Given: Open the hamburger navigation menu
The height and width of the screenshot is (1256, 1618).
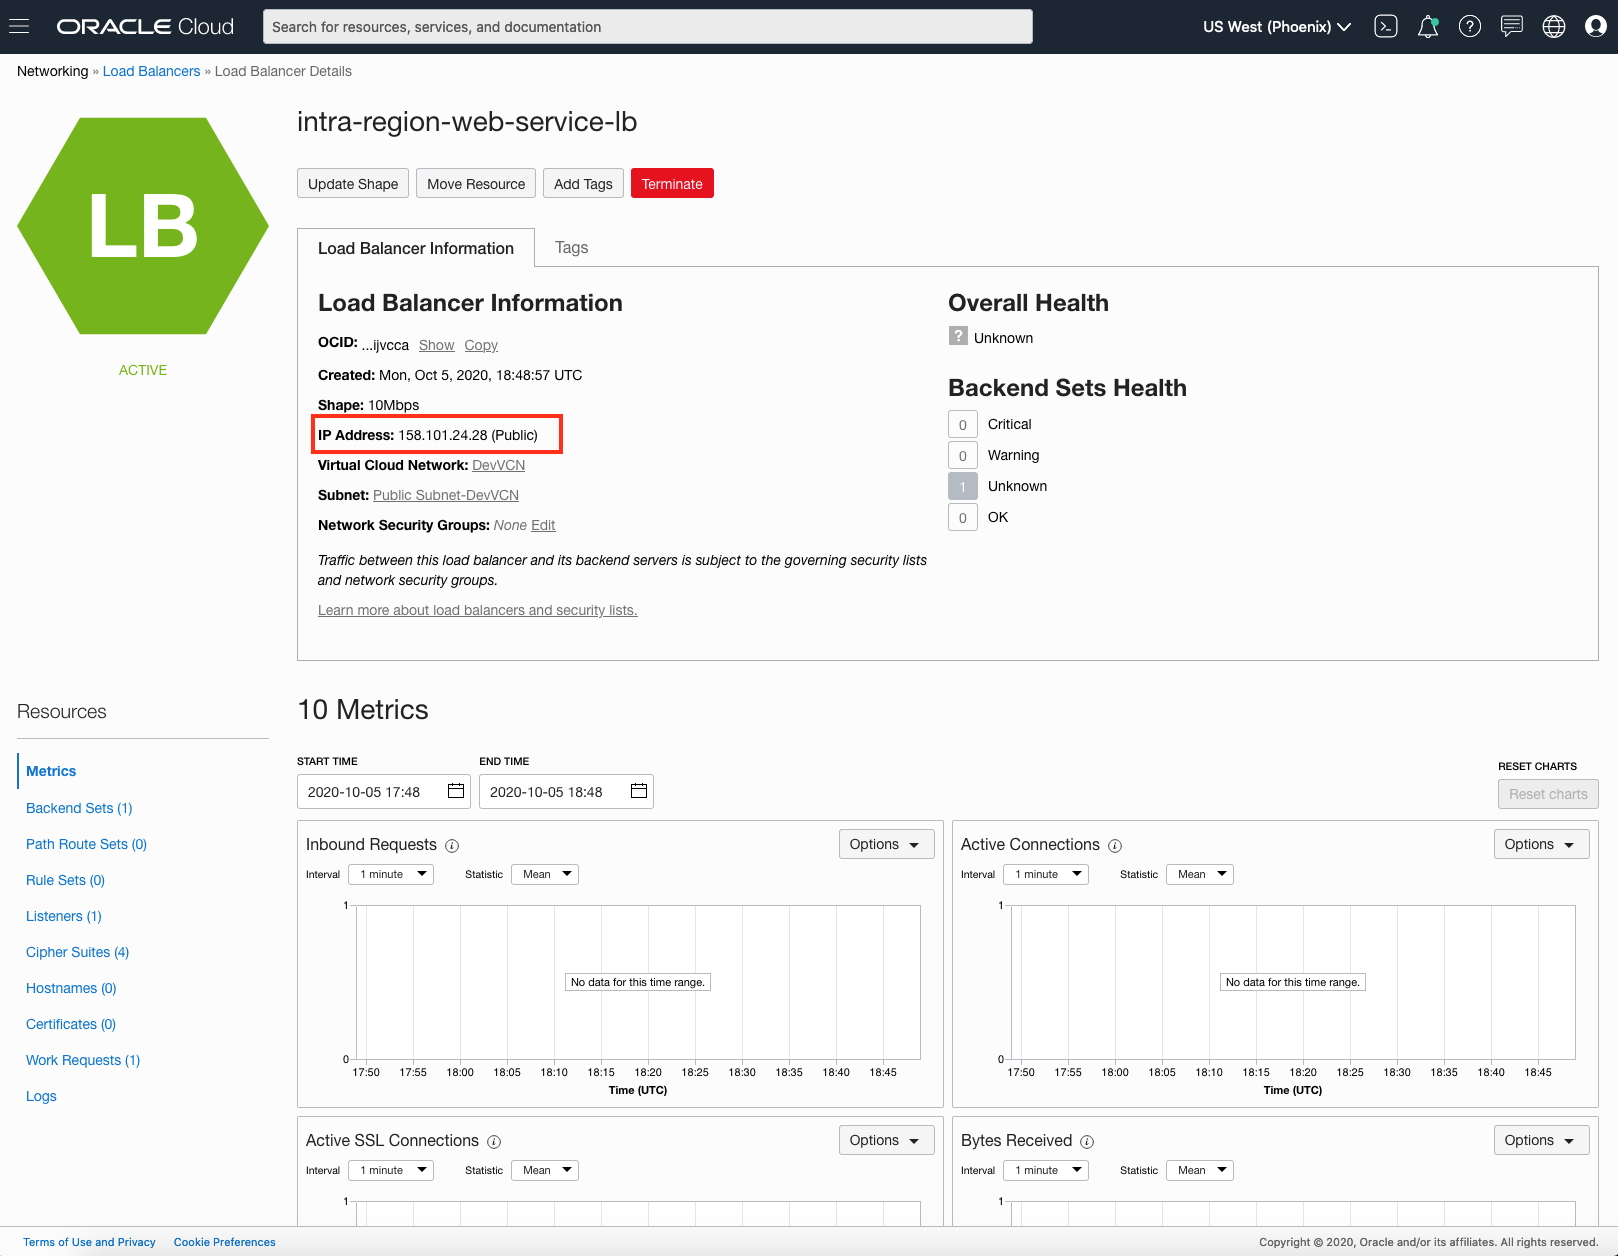Looking at the screenshot, I should click(19, 27).
